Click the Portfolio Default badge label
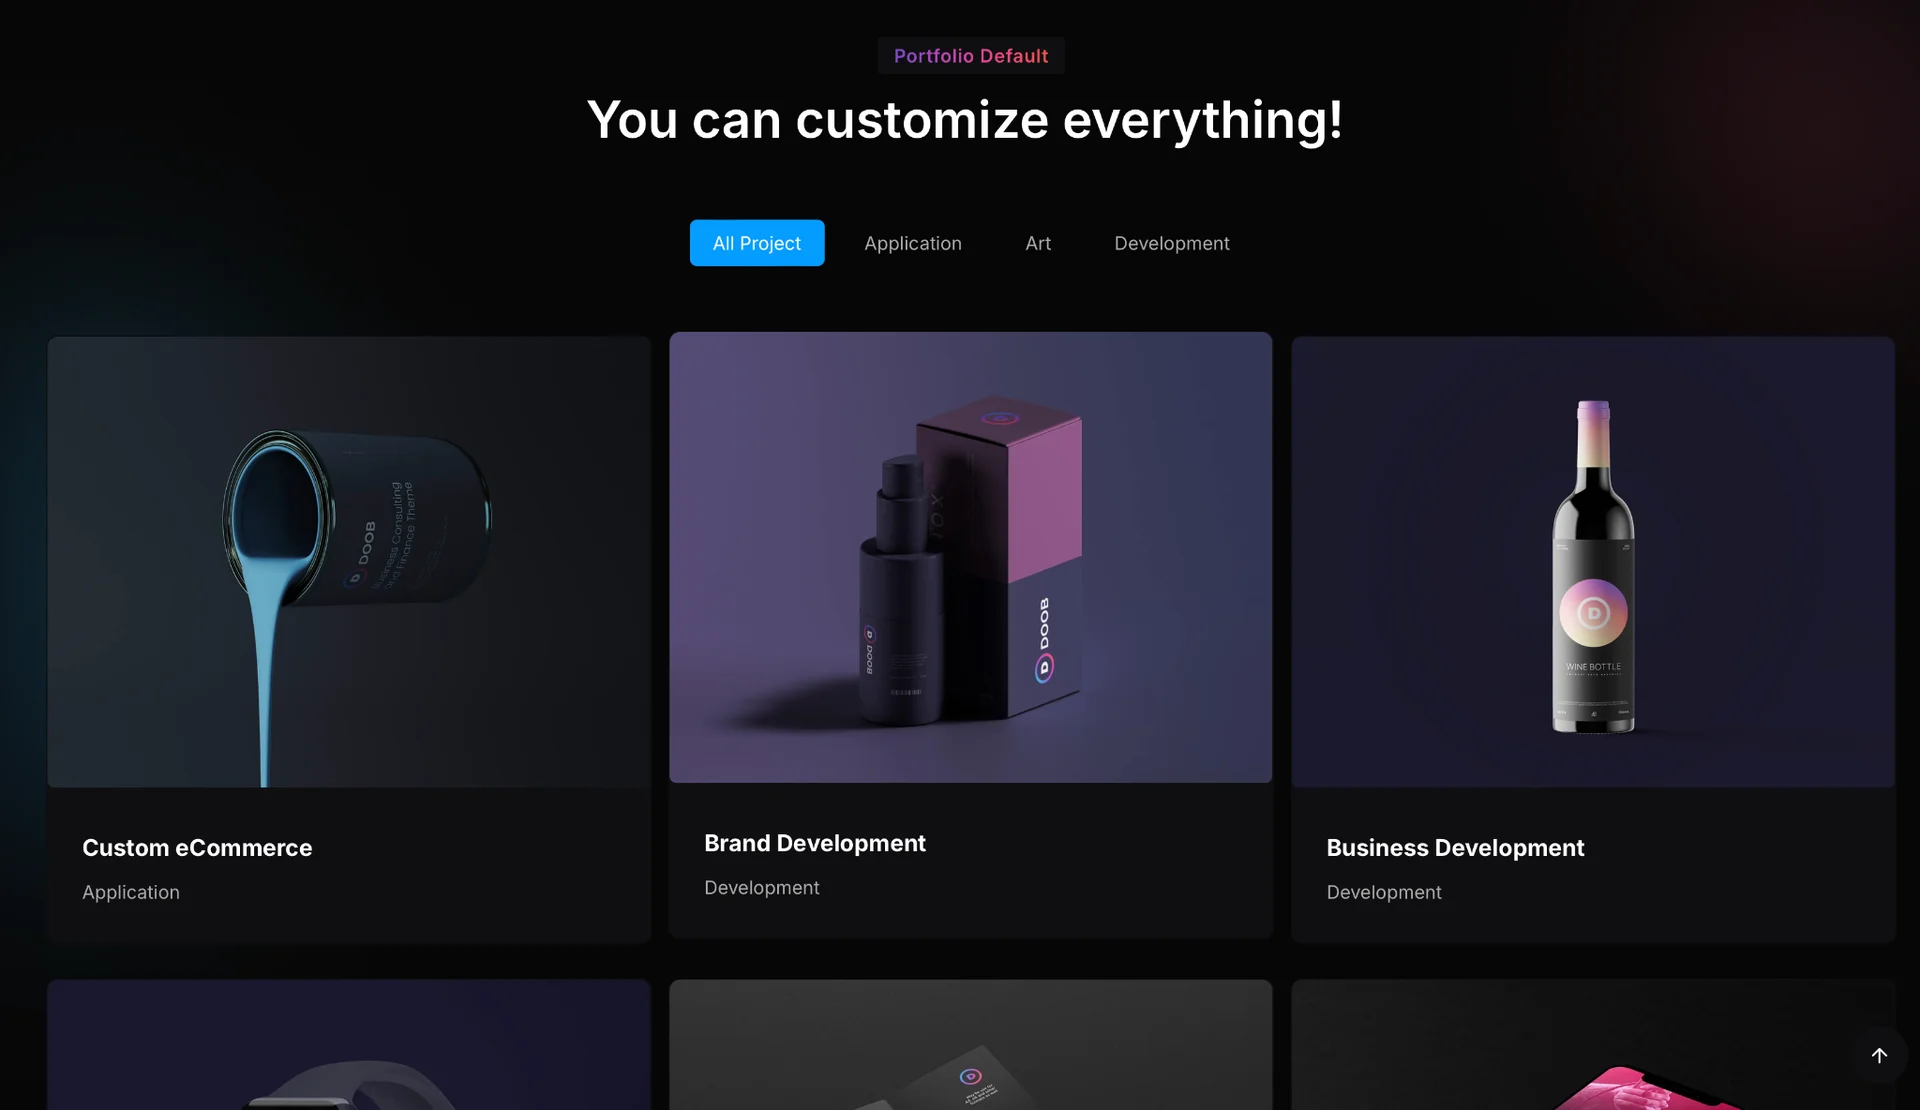The height and width of the screenshot is (1110, 1920). 970,56
